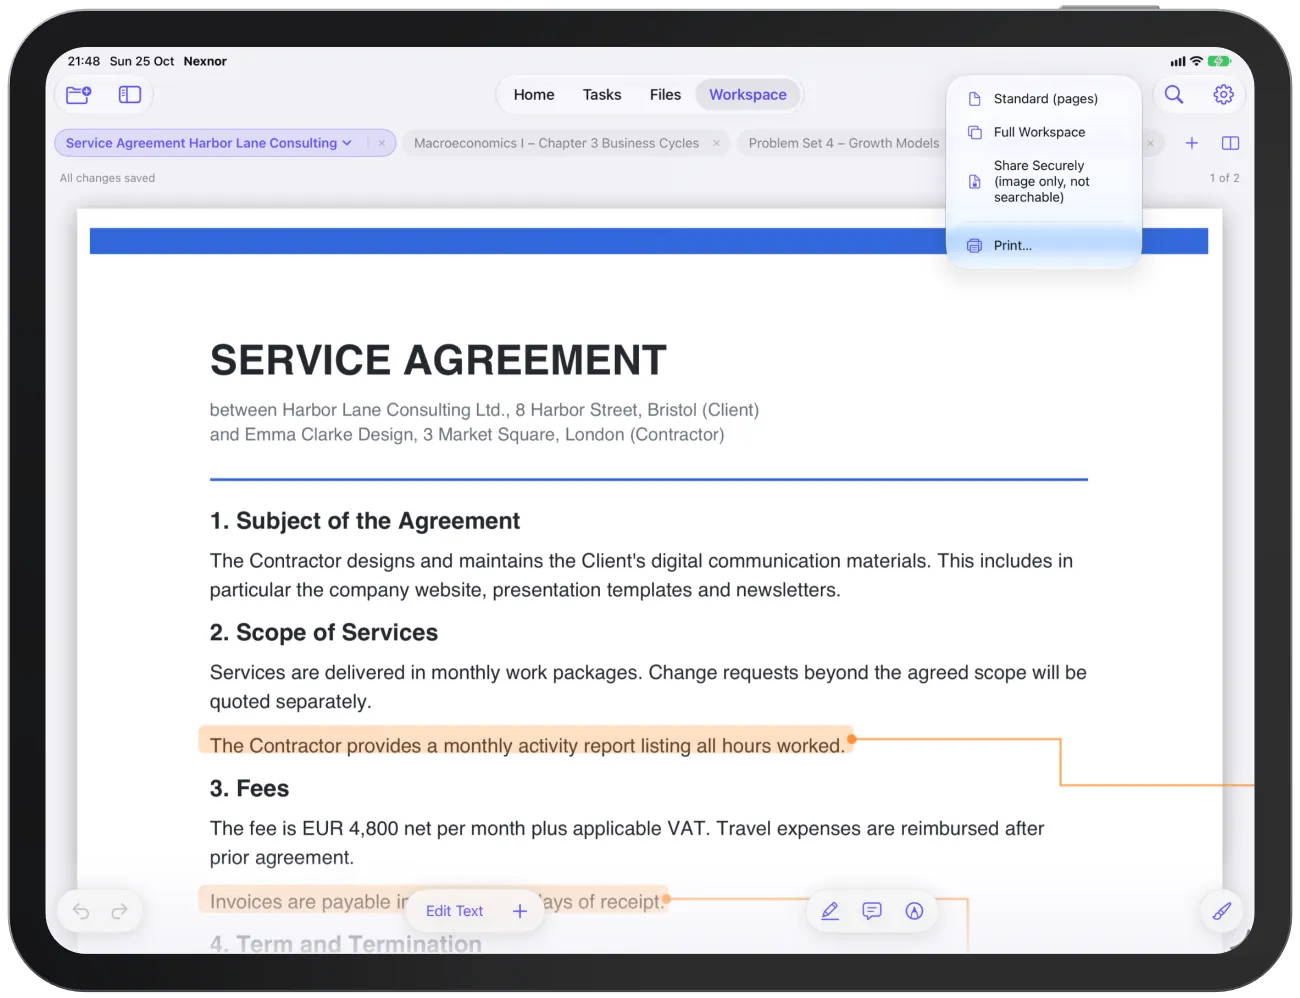Tap the plus next to Edit Text
The image size is (1300, 998).
(520, 911)
